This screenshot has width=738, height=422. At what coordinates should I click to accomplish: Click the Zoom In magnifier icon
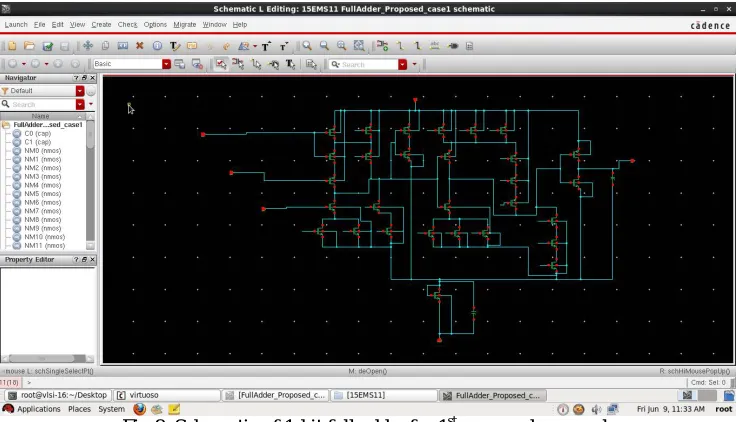point(307,46)
